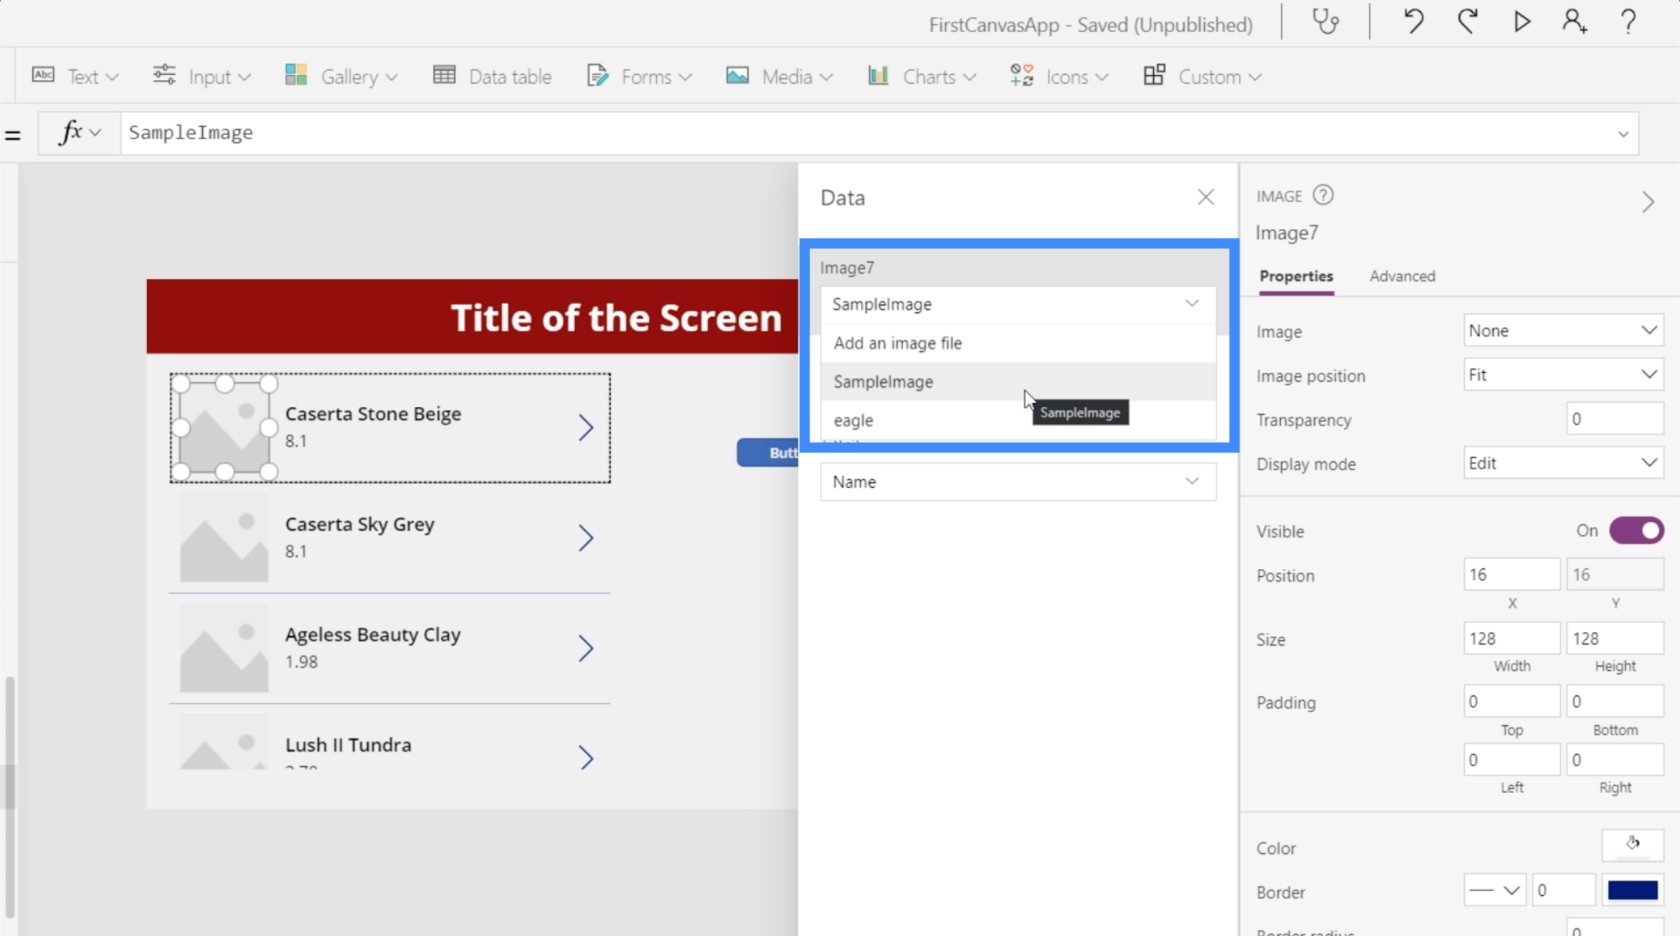The height and width of the screenshot is (936, 1680).
Task: Open the Gallery menu in the ribbon
Action: pos(341,76)
